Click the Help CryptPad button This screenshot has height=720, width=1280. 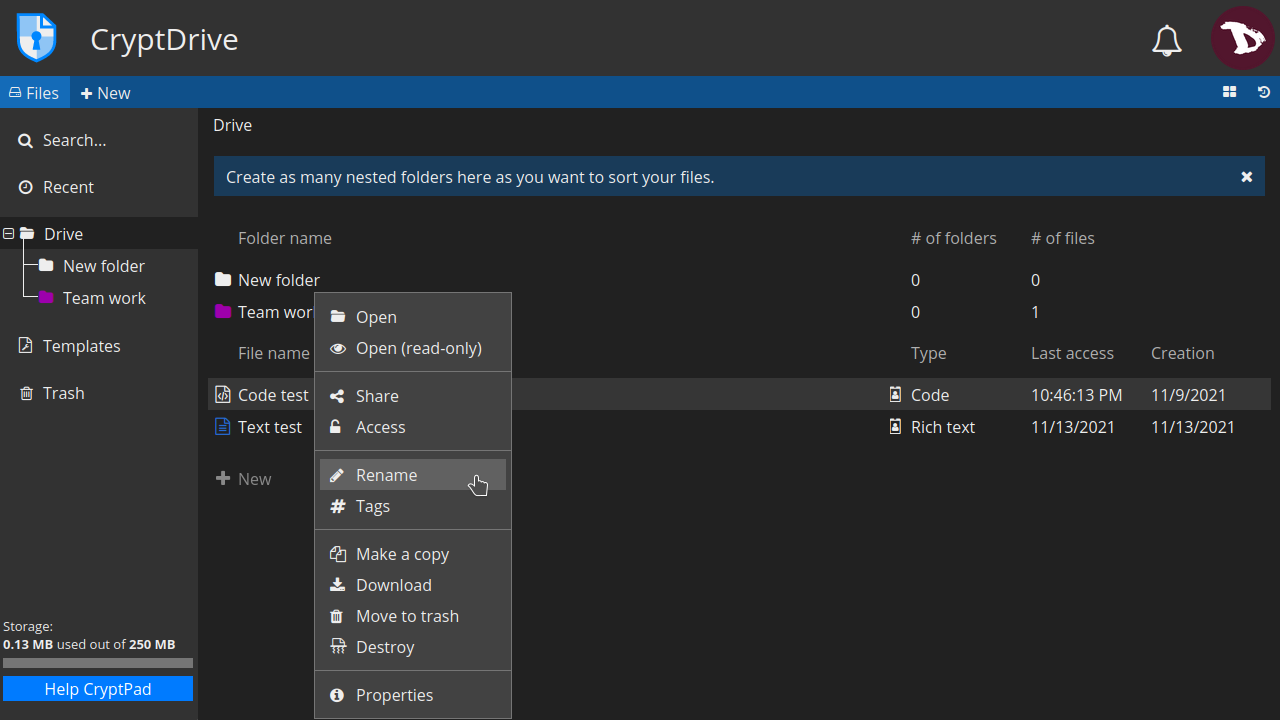coord(98,689)
